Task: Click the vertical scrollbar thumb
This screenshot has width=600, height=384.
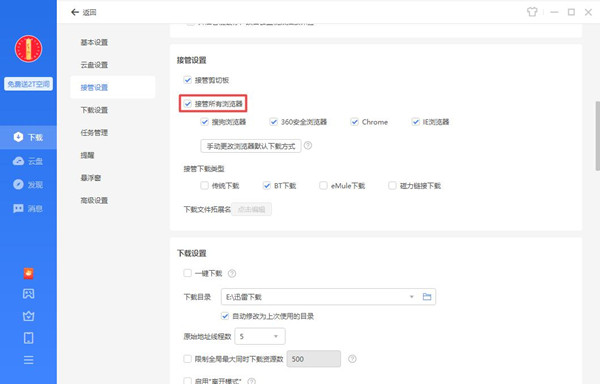Action: [597, 136]
